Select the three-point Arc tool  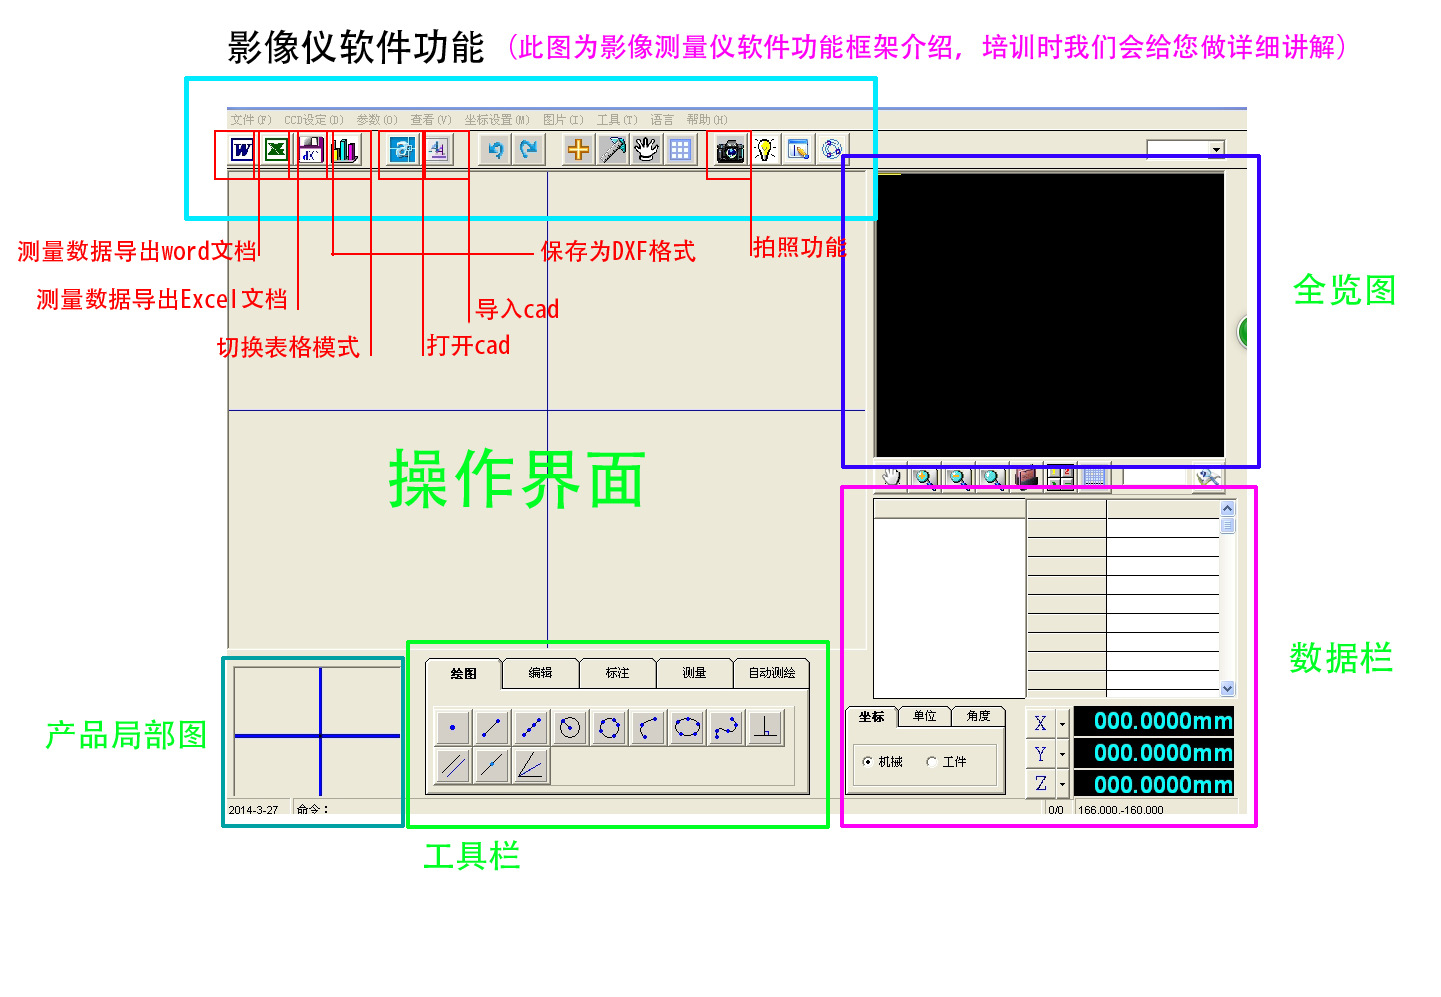648,728
